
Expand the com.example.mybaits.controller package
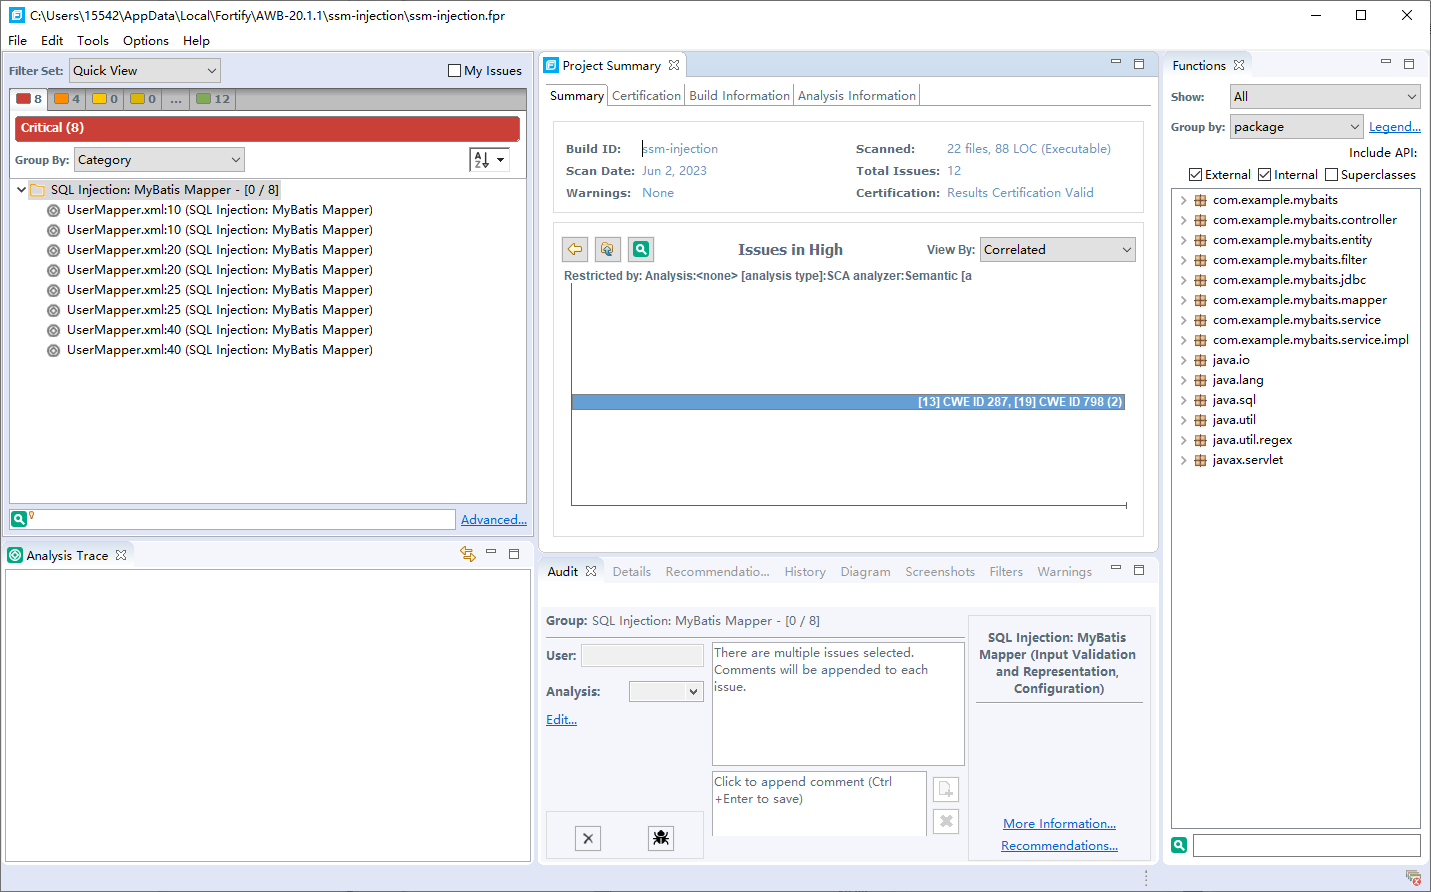pyautogui.click(x=1183, y=220)
